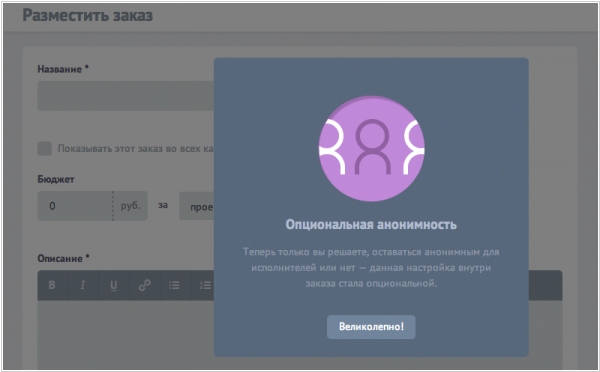The height and width of the screenshot is (372, 600).
Task: Create a bulleted list in the editor
Action: (x=175, y=285)
